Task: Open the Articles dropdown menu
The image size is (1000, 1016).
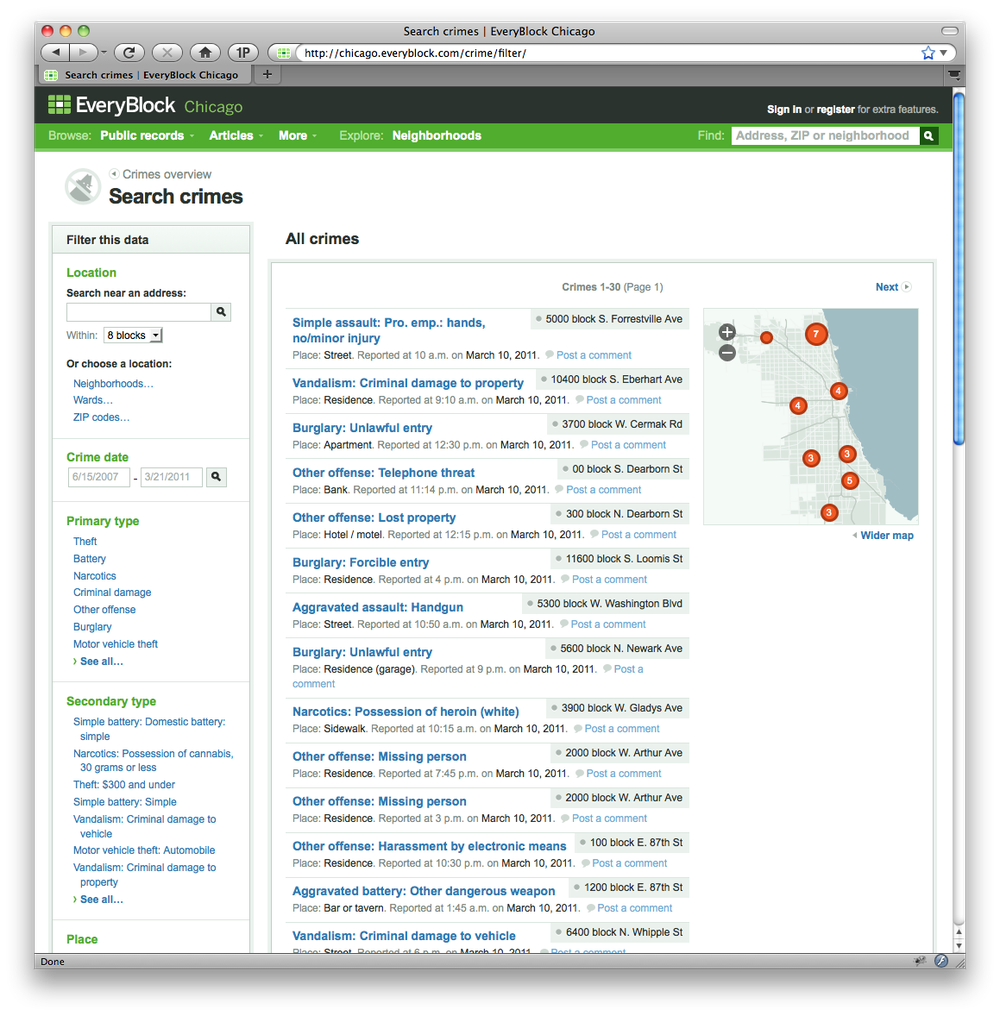Action: [236, 135]
